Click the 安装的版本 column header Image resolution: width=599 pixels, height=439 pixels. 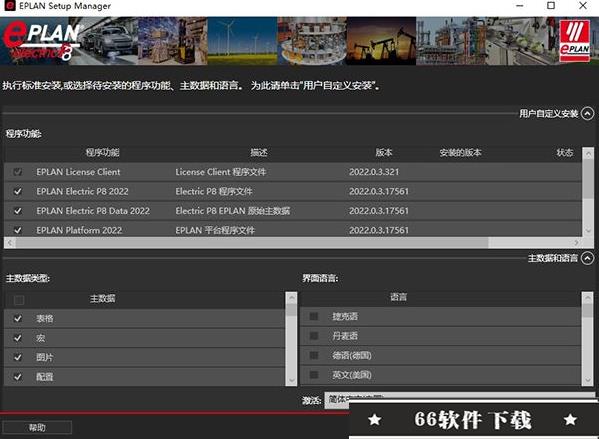click(460, 152)
